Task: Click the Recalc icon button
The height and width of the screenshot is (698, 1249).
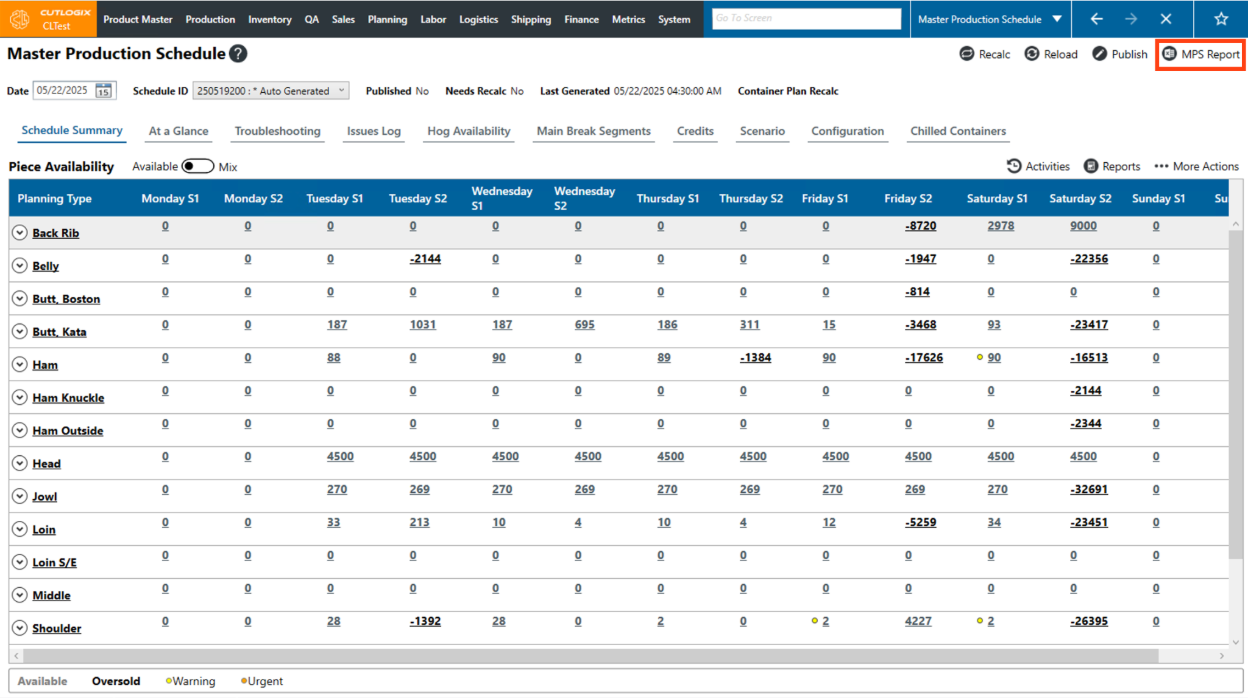Action: pyautogui.click(x=967, y=54)
